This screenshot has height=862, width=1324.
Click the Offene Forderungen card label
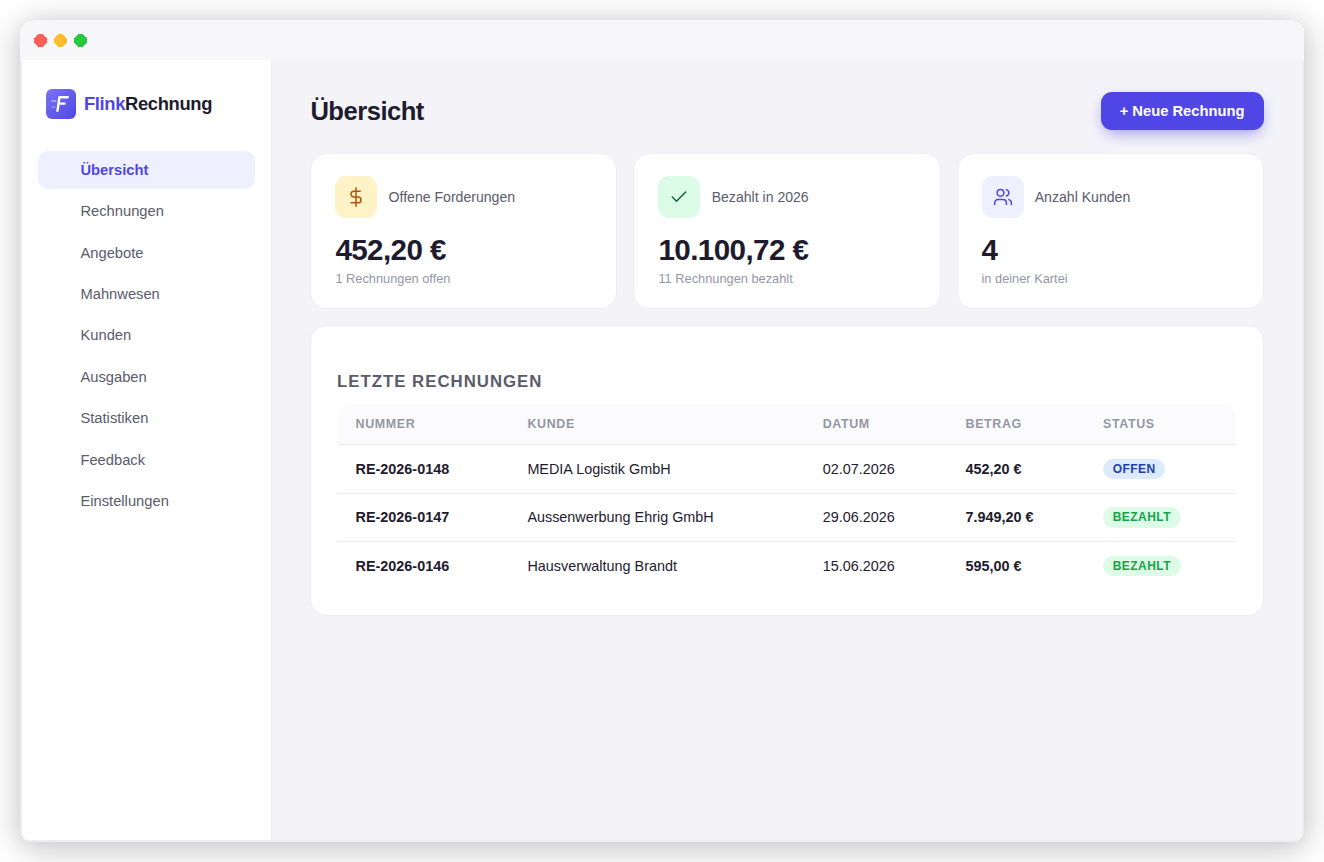tap(452, 197)
